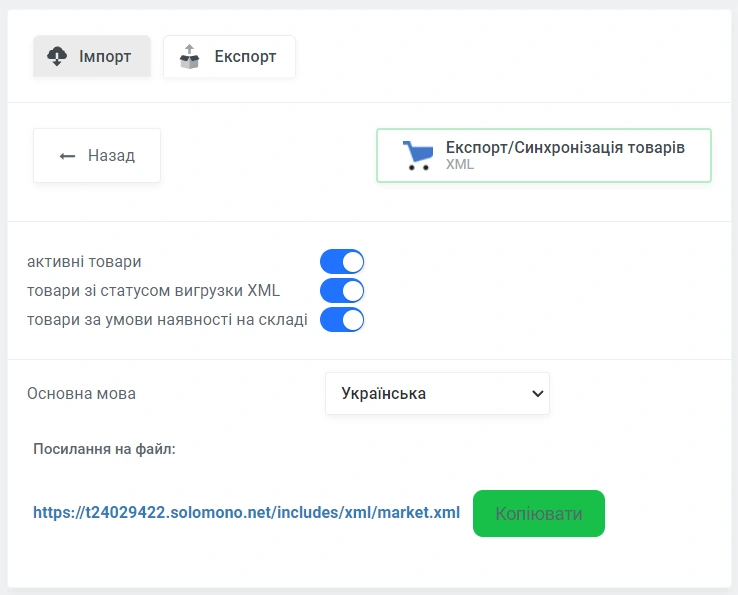Click the blue shopping cart icon

coord(418,156)
